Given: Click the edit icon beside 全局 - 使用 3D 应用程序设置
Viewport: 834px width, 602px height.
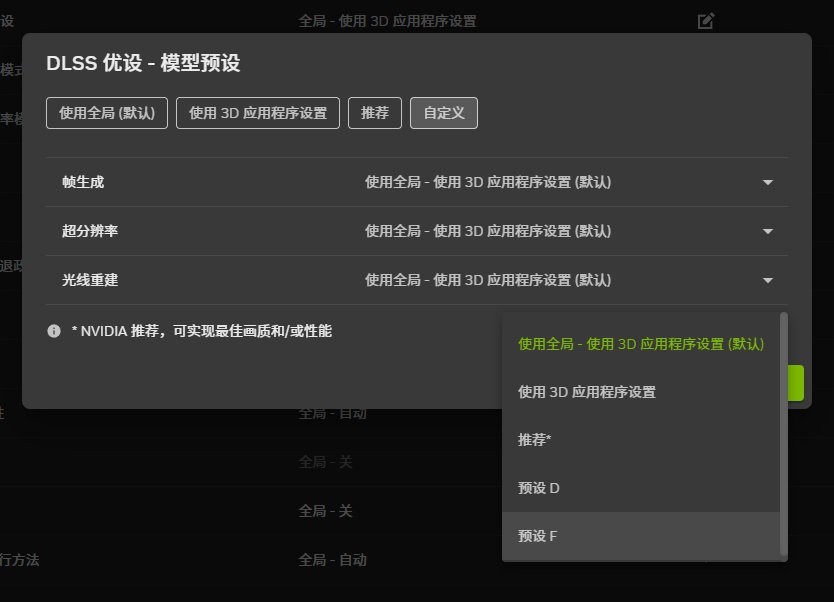Looking at the screenshot, I should click(705, 21).
